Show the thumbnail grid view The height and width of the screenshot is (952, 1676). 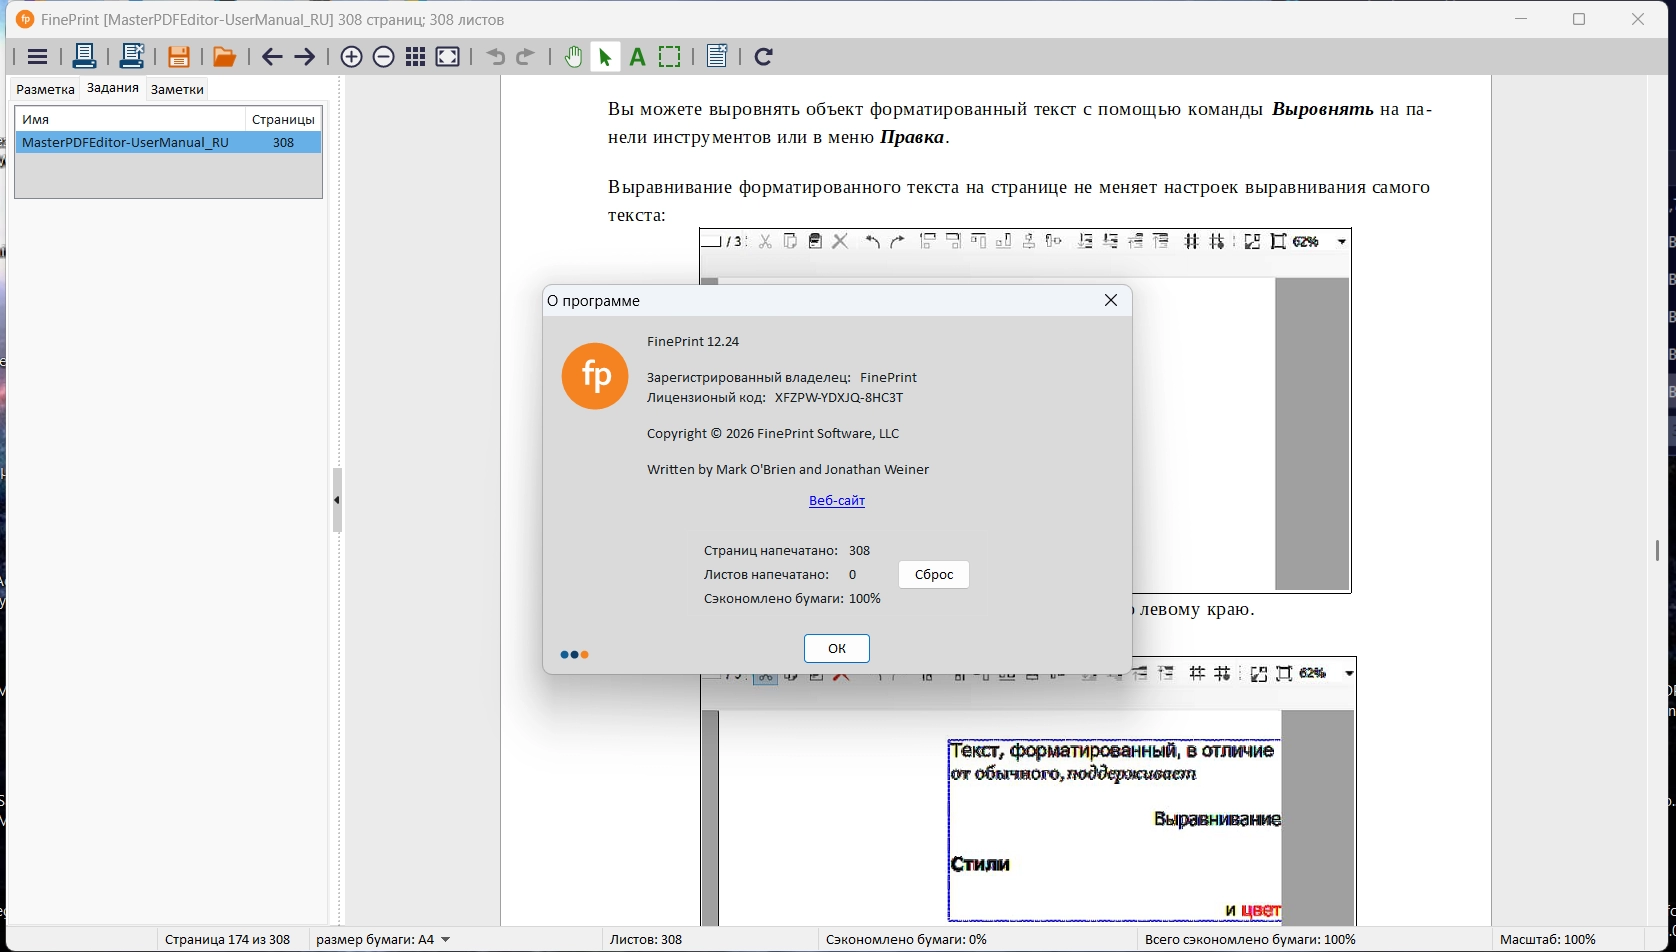[416, 57]
